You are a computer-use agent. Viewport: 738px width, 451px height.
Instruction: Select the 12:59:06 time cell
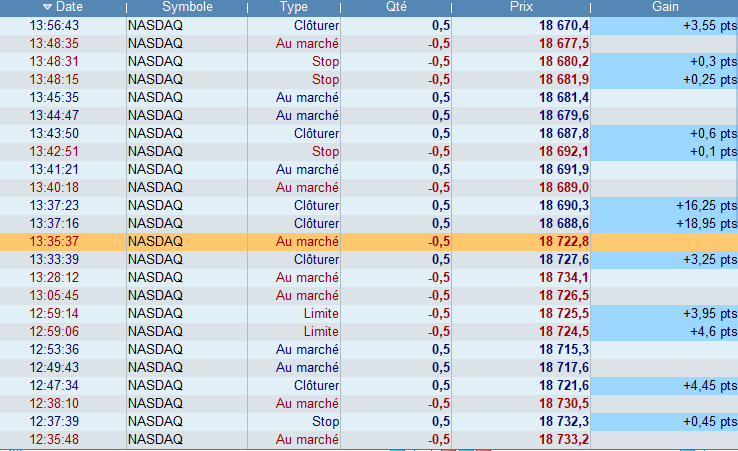(54, 331)
